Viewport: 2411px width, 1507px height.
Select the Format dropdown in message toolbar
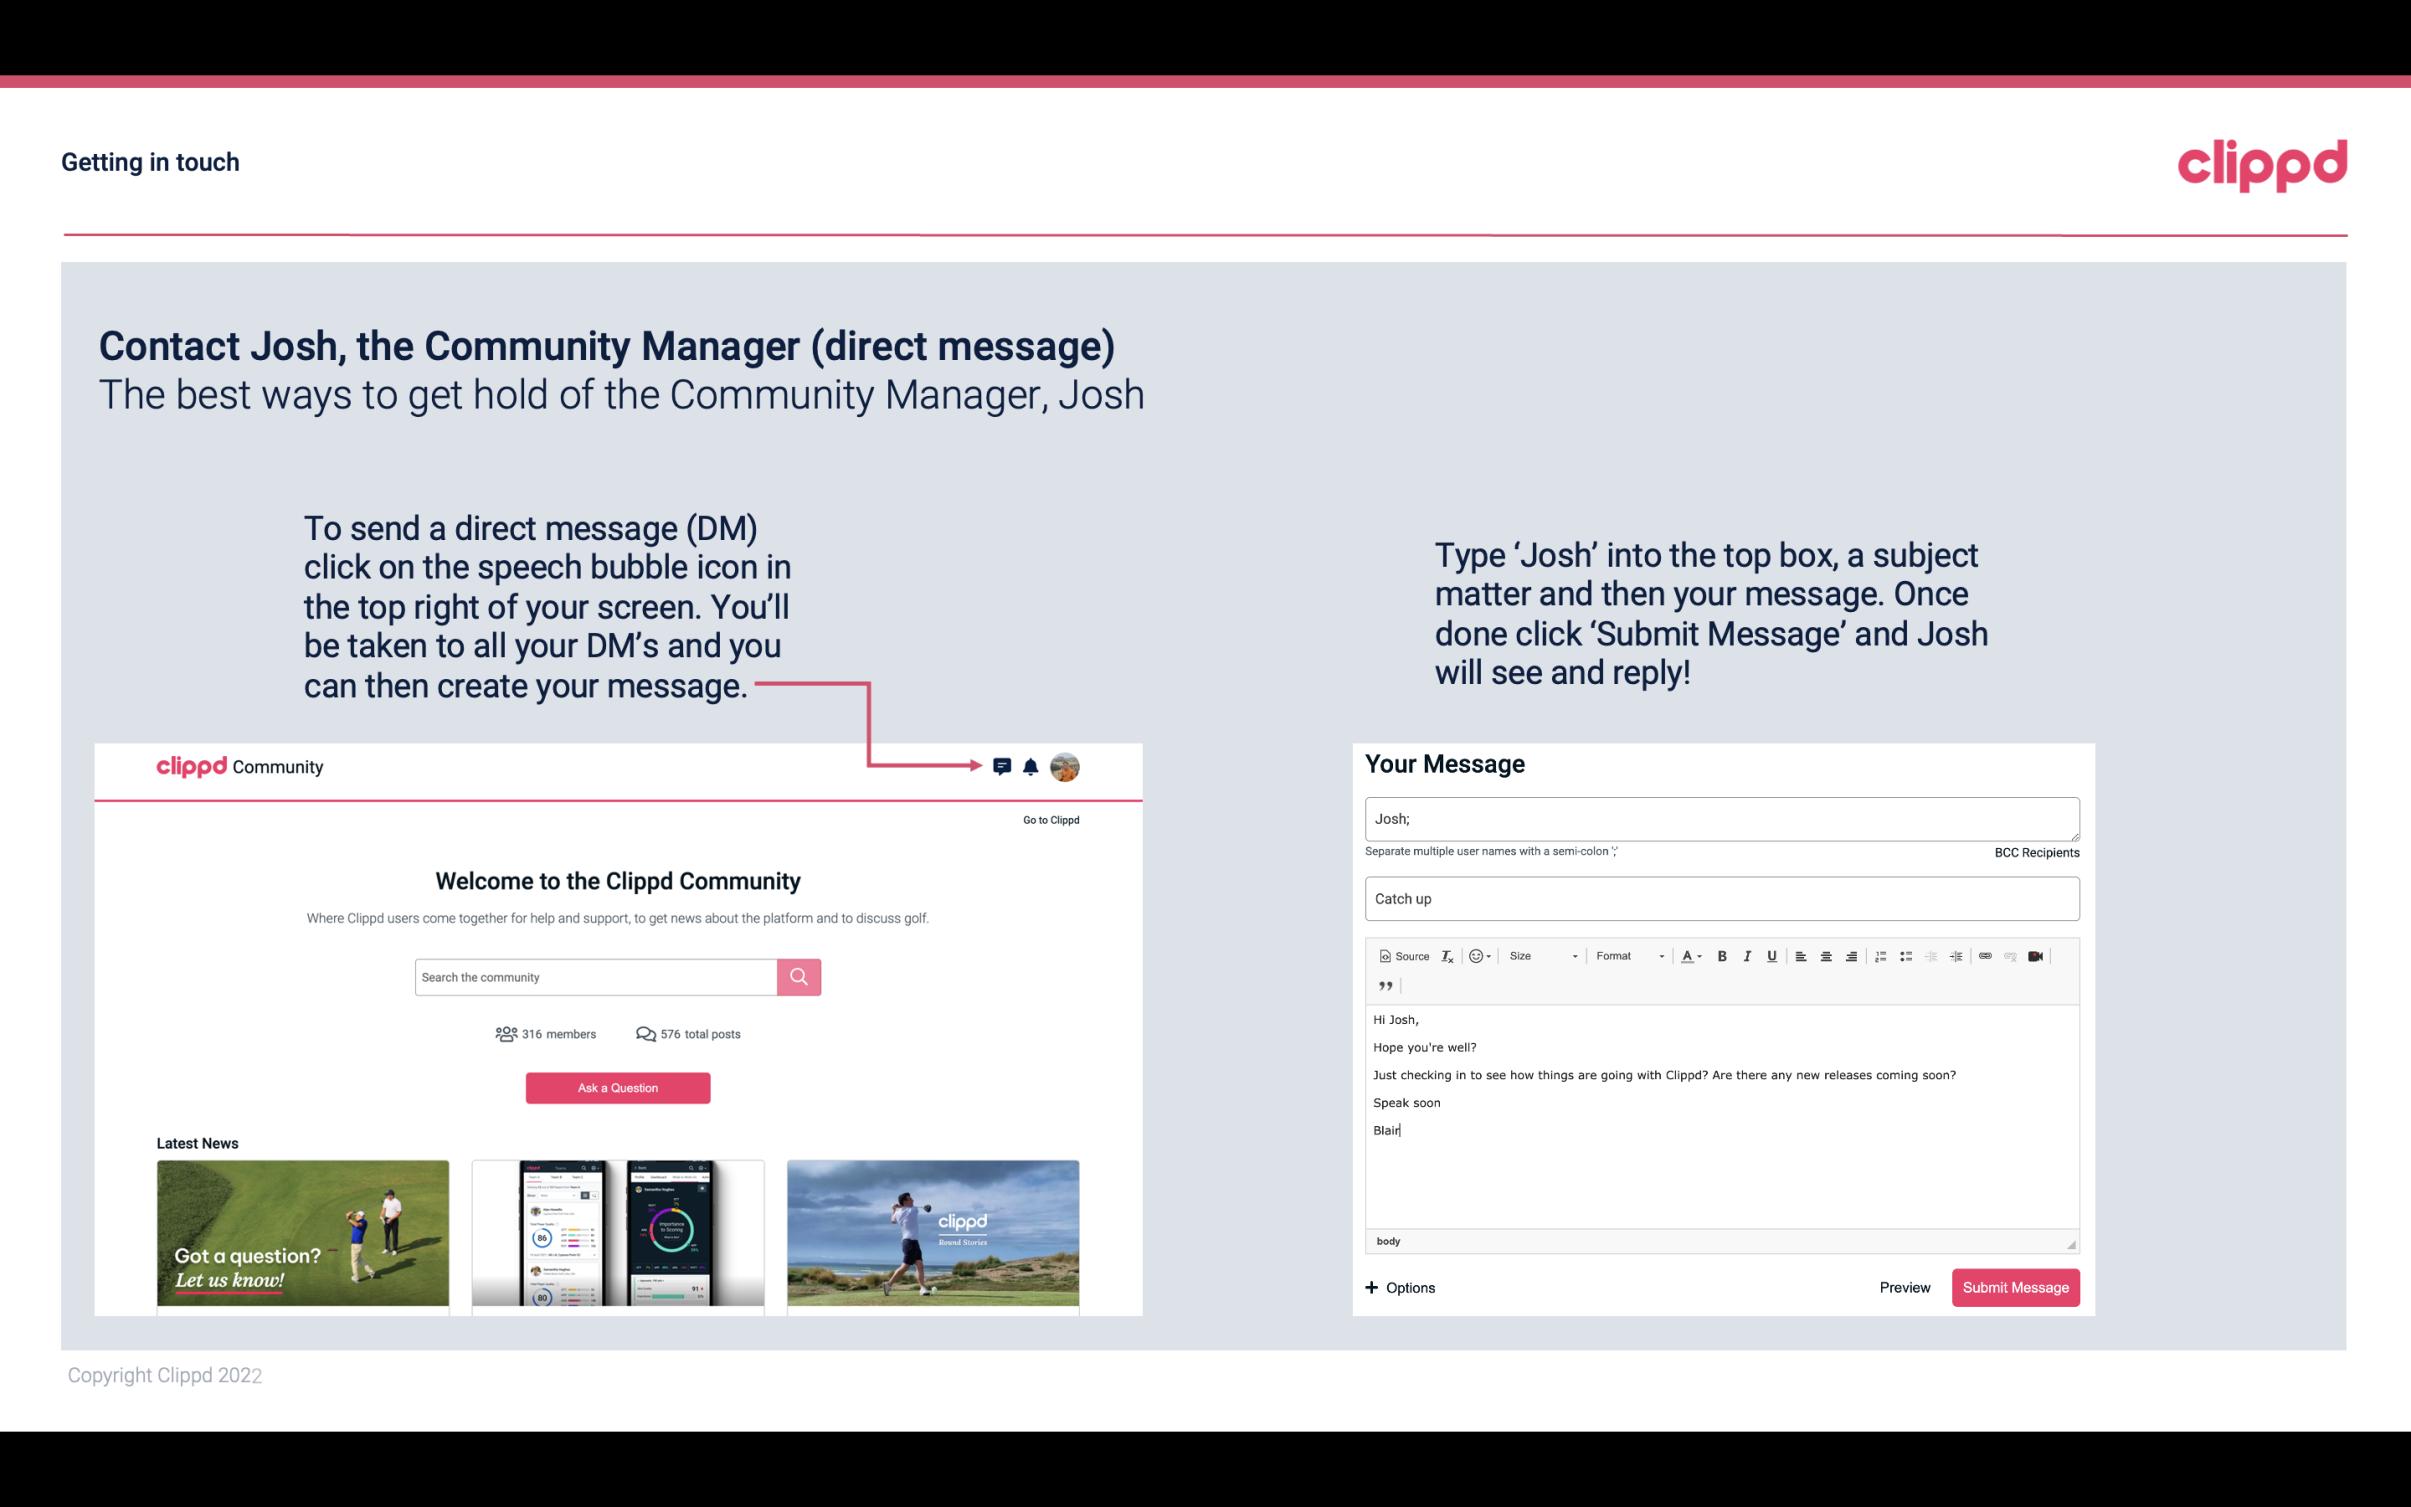1623,955
